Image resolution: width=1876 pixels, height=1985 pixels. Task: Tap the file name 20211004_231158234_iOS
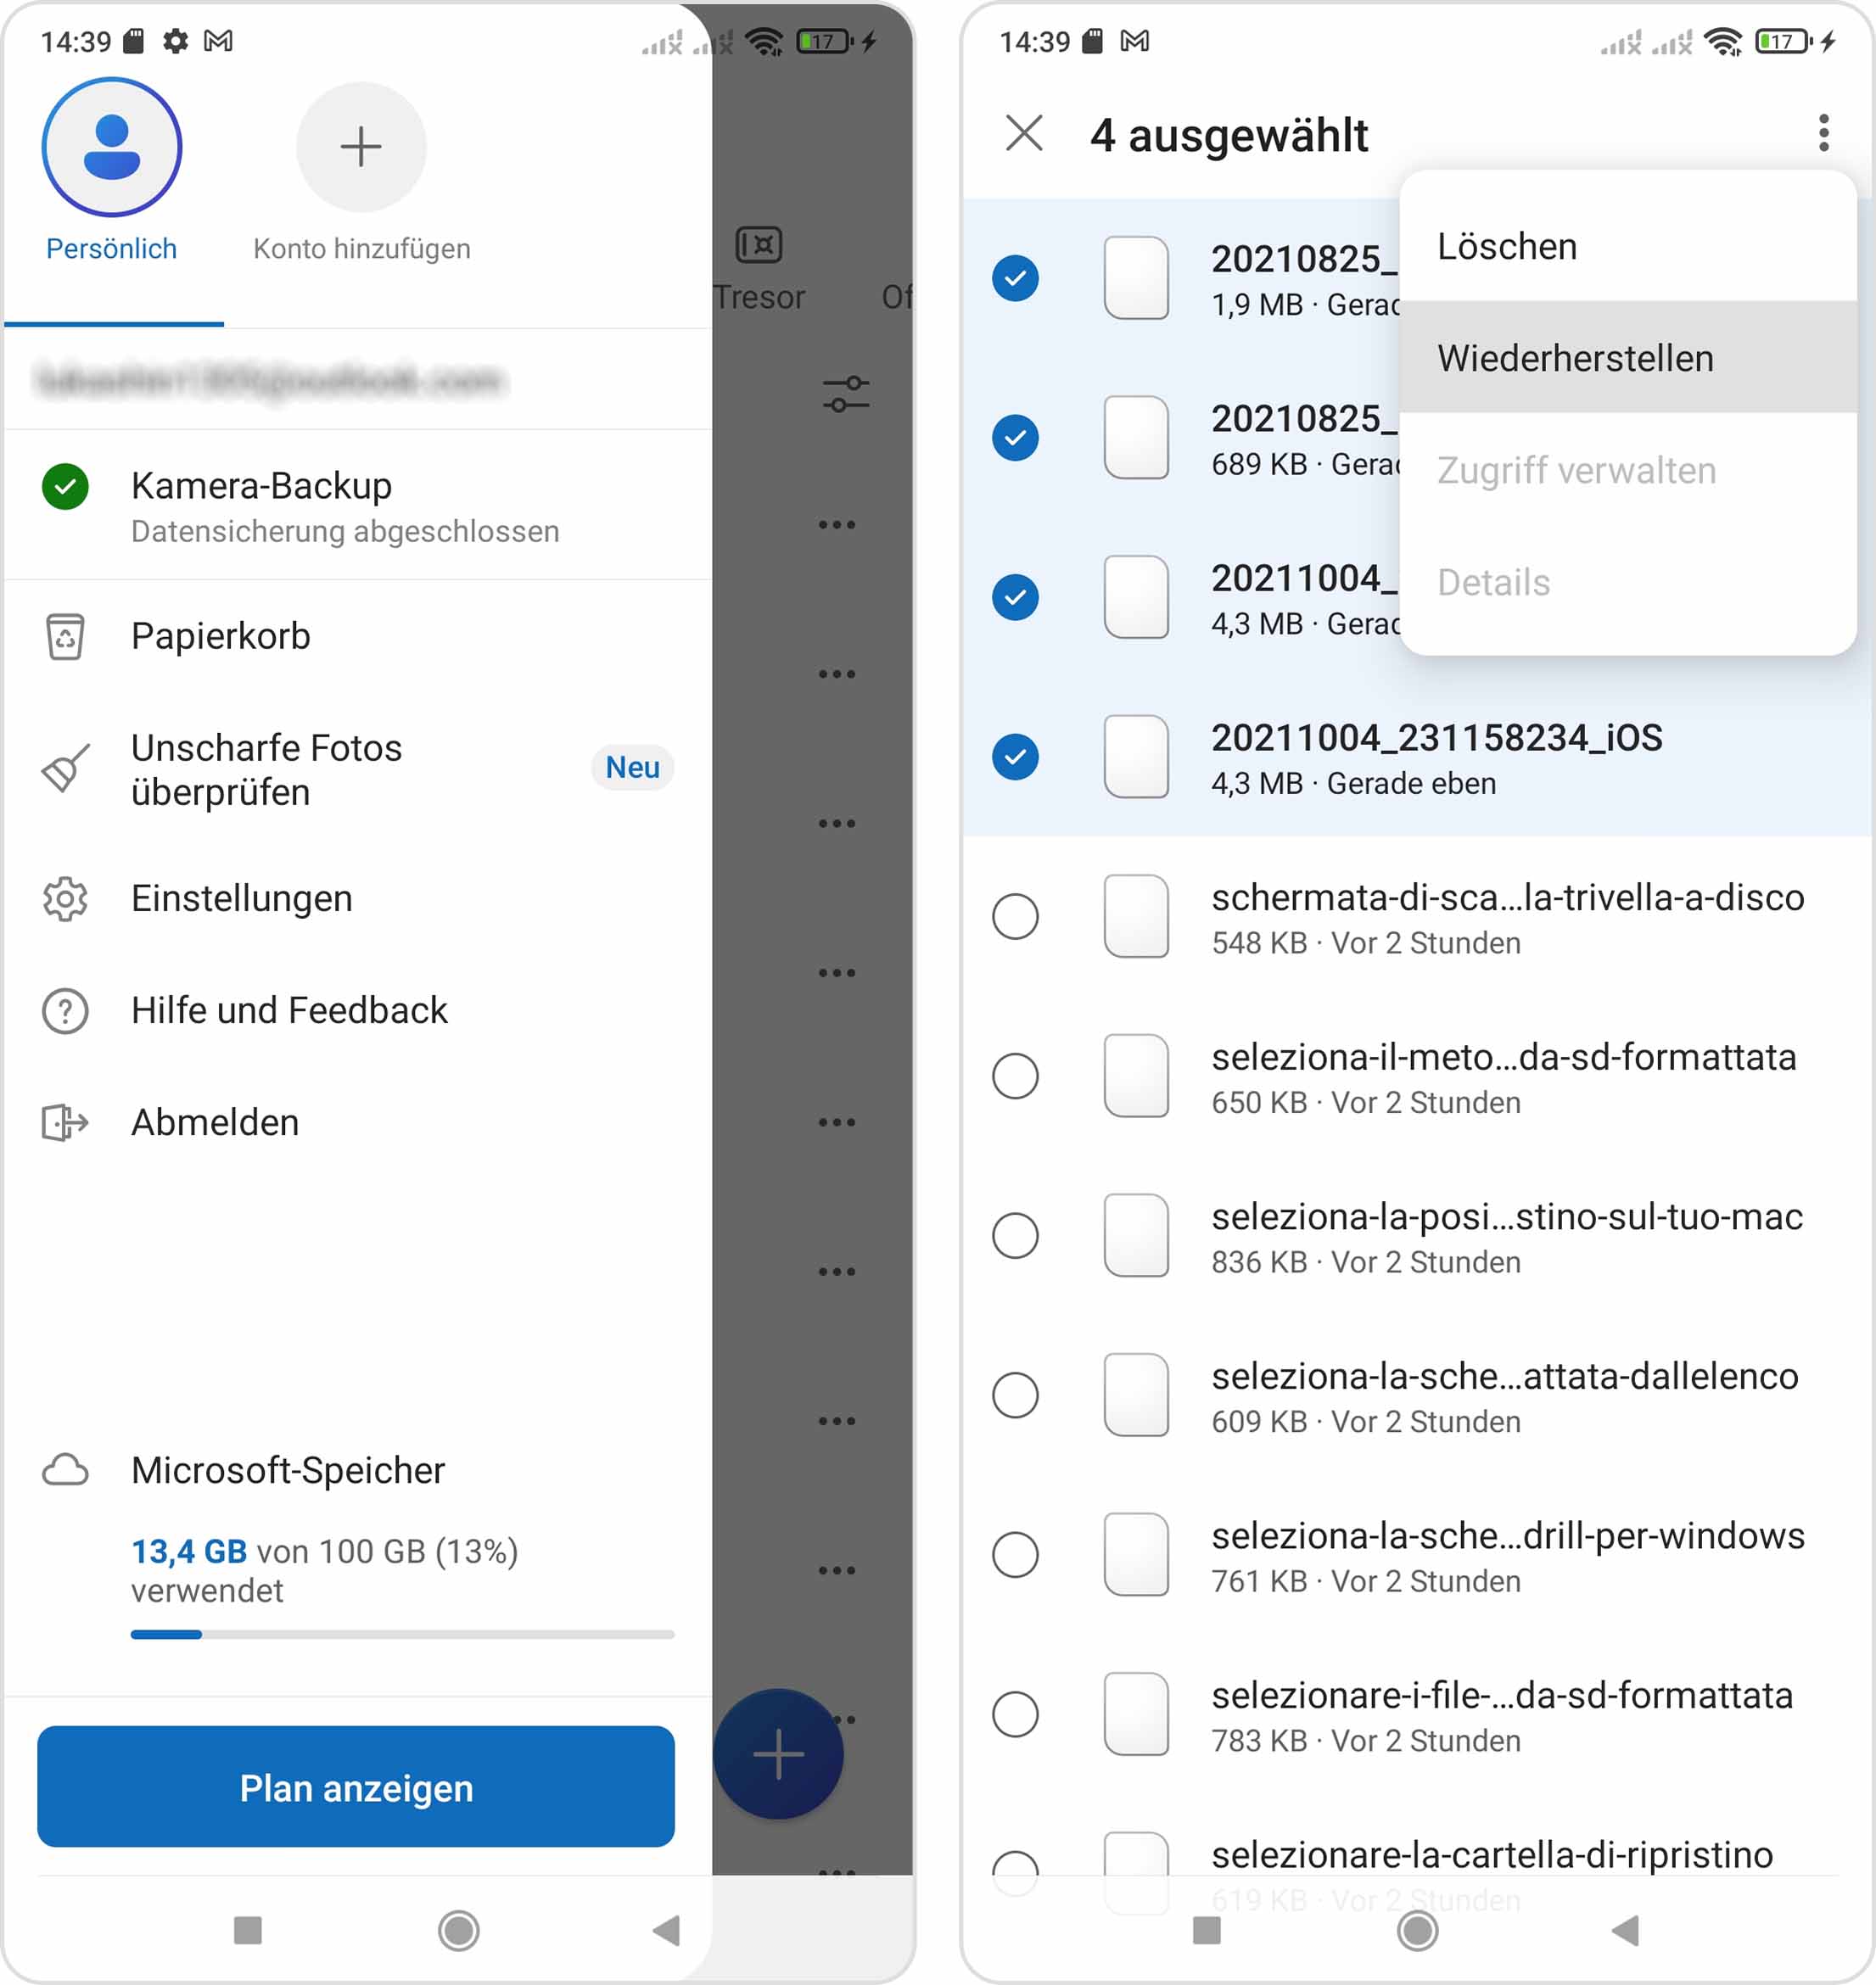tap(1437, 737)
